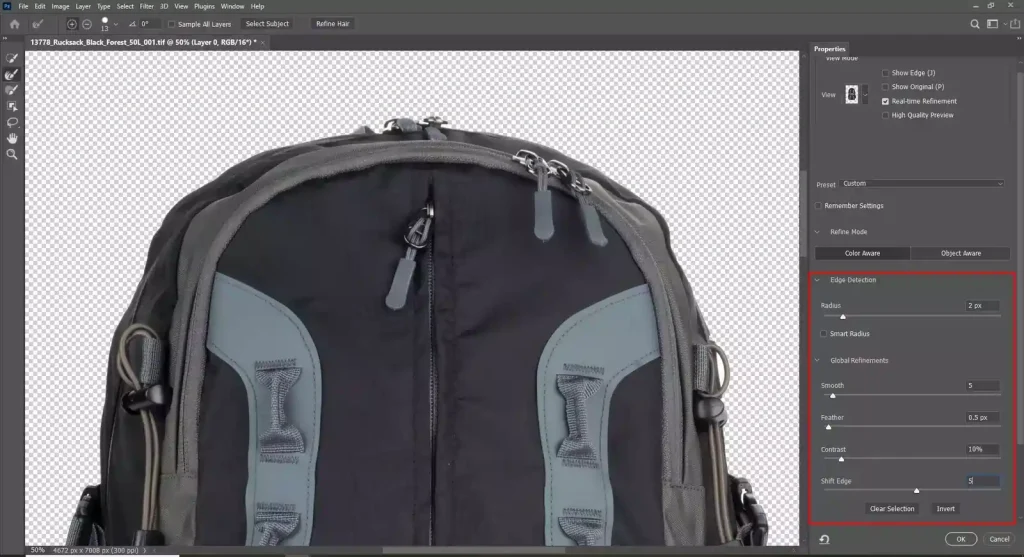The height and width of the screenshot is (557, 1024).
Task: Collapse the Edge Detection section
Action: [817, 280]
